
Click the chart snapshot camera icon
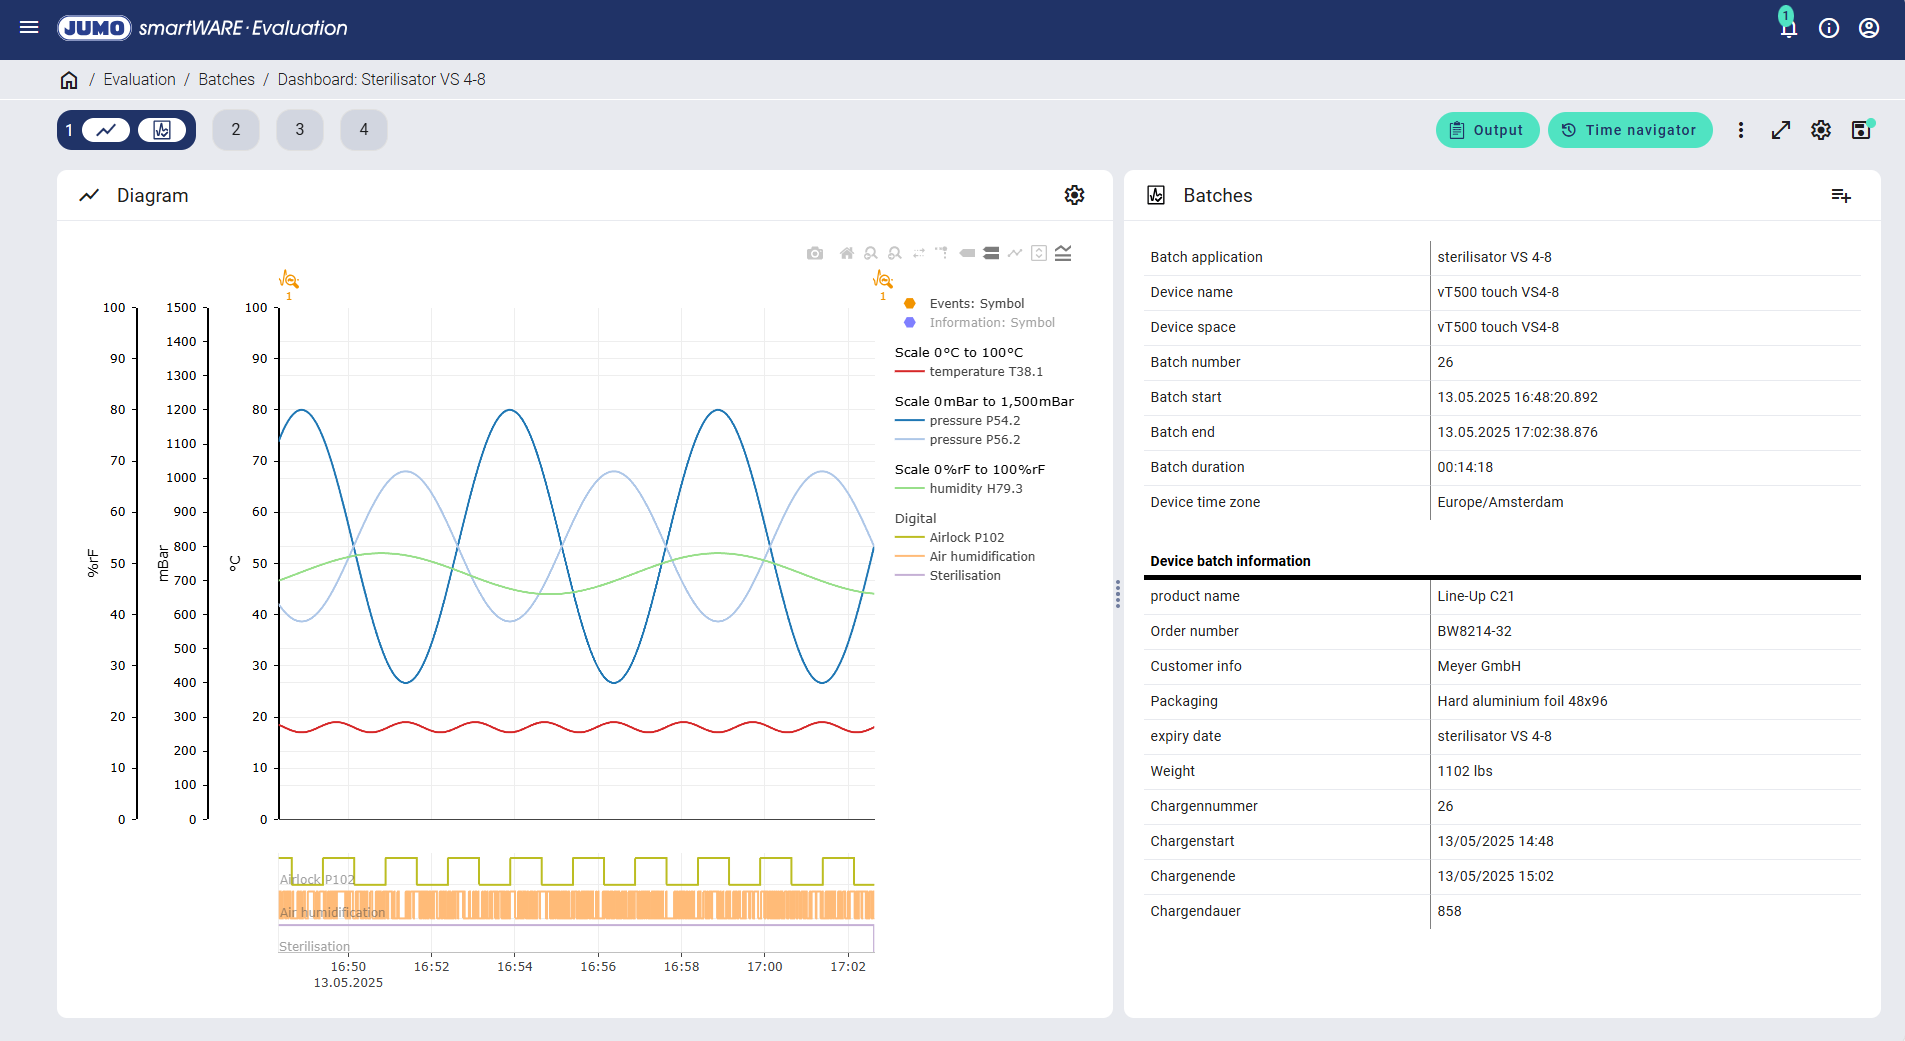point(815,253)
